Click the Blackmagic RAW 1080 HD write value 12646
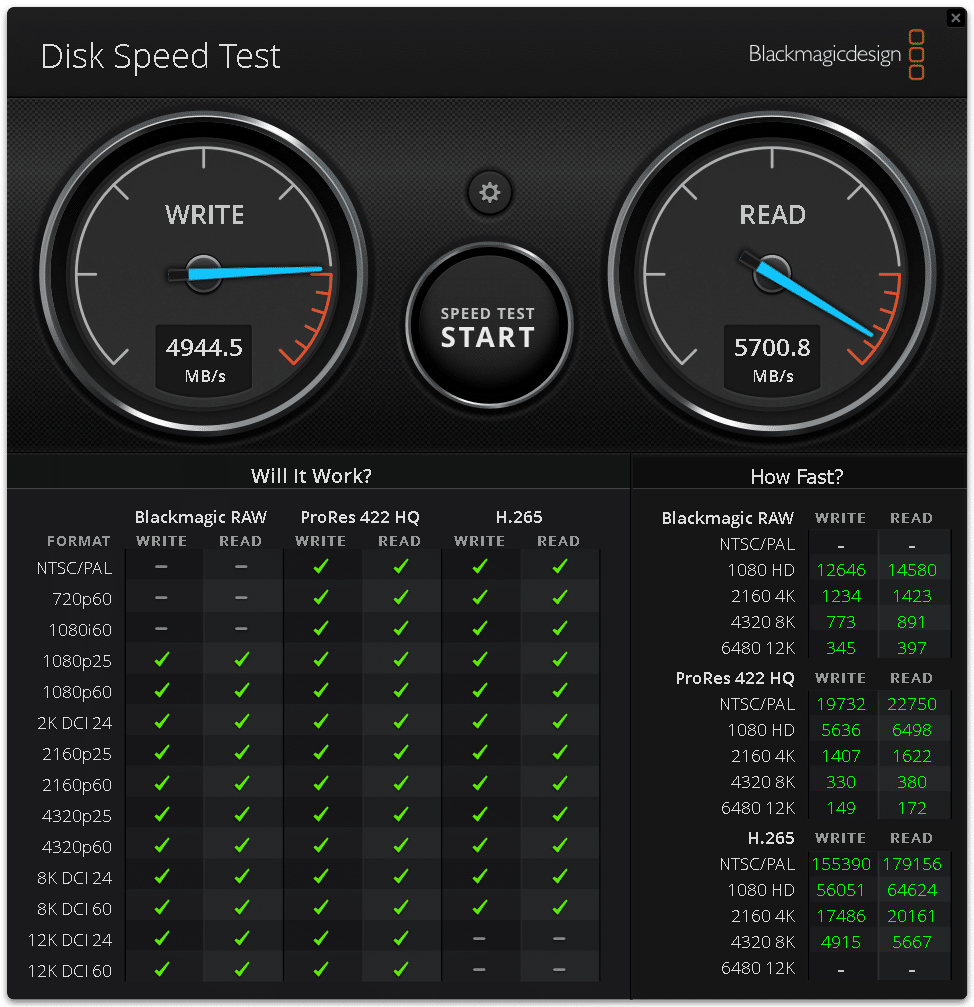Viewport: 974px width, 1007px height. tap(841, 570)
